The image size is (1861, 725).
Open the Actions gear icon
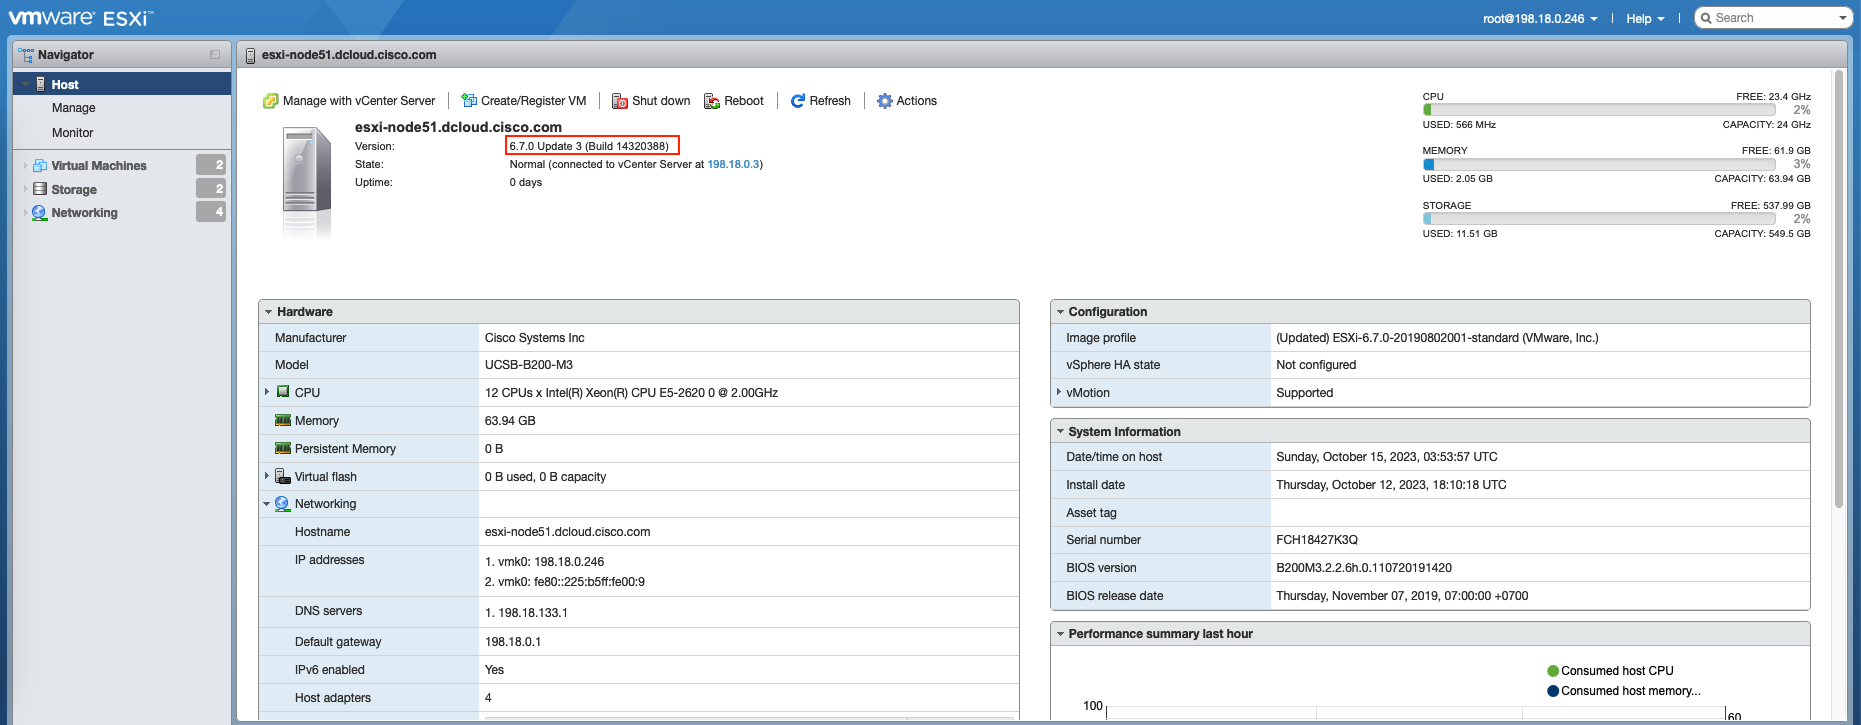pyautogui.click(x=885, y=101)
